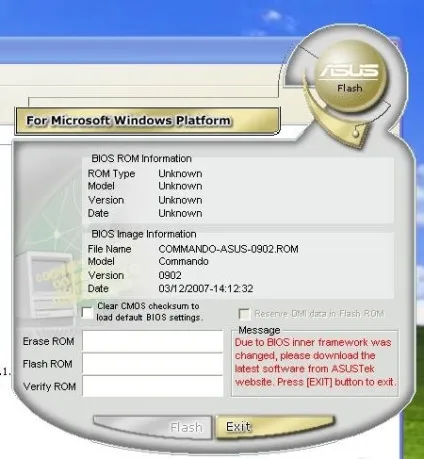Click the For Microsoft Windows Platform banner

pos(148,121)
